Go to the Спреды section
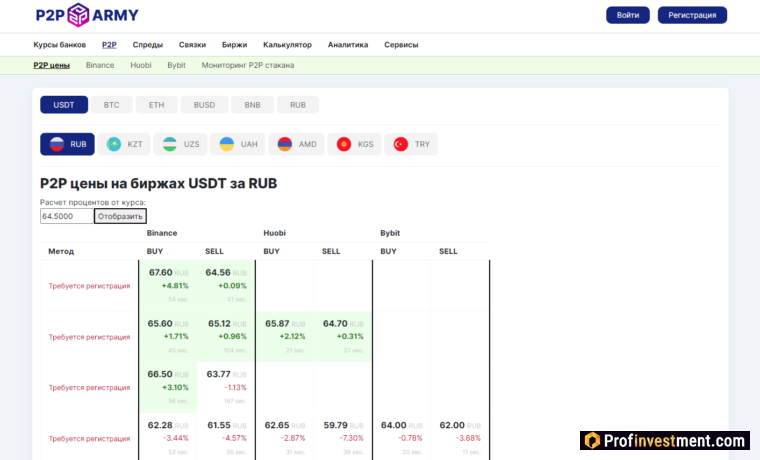The image size is (760, 460). (147, 45)
